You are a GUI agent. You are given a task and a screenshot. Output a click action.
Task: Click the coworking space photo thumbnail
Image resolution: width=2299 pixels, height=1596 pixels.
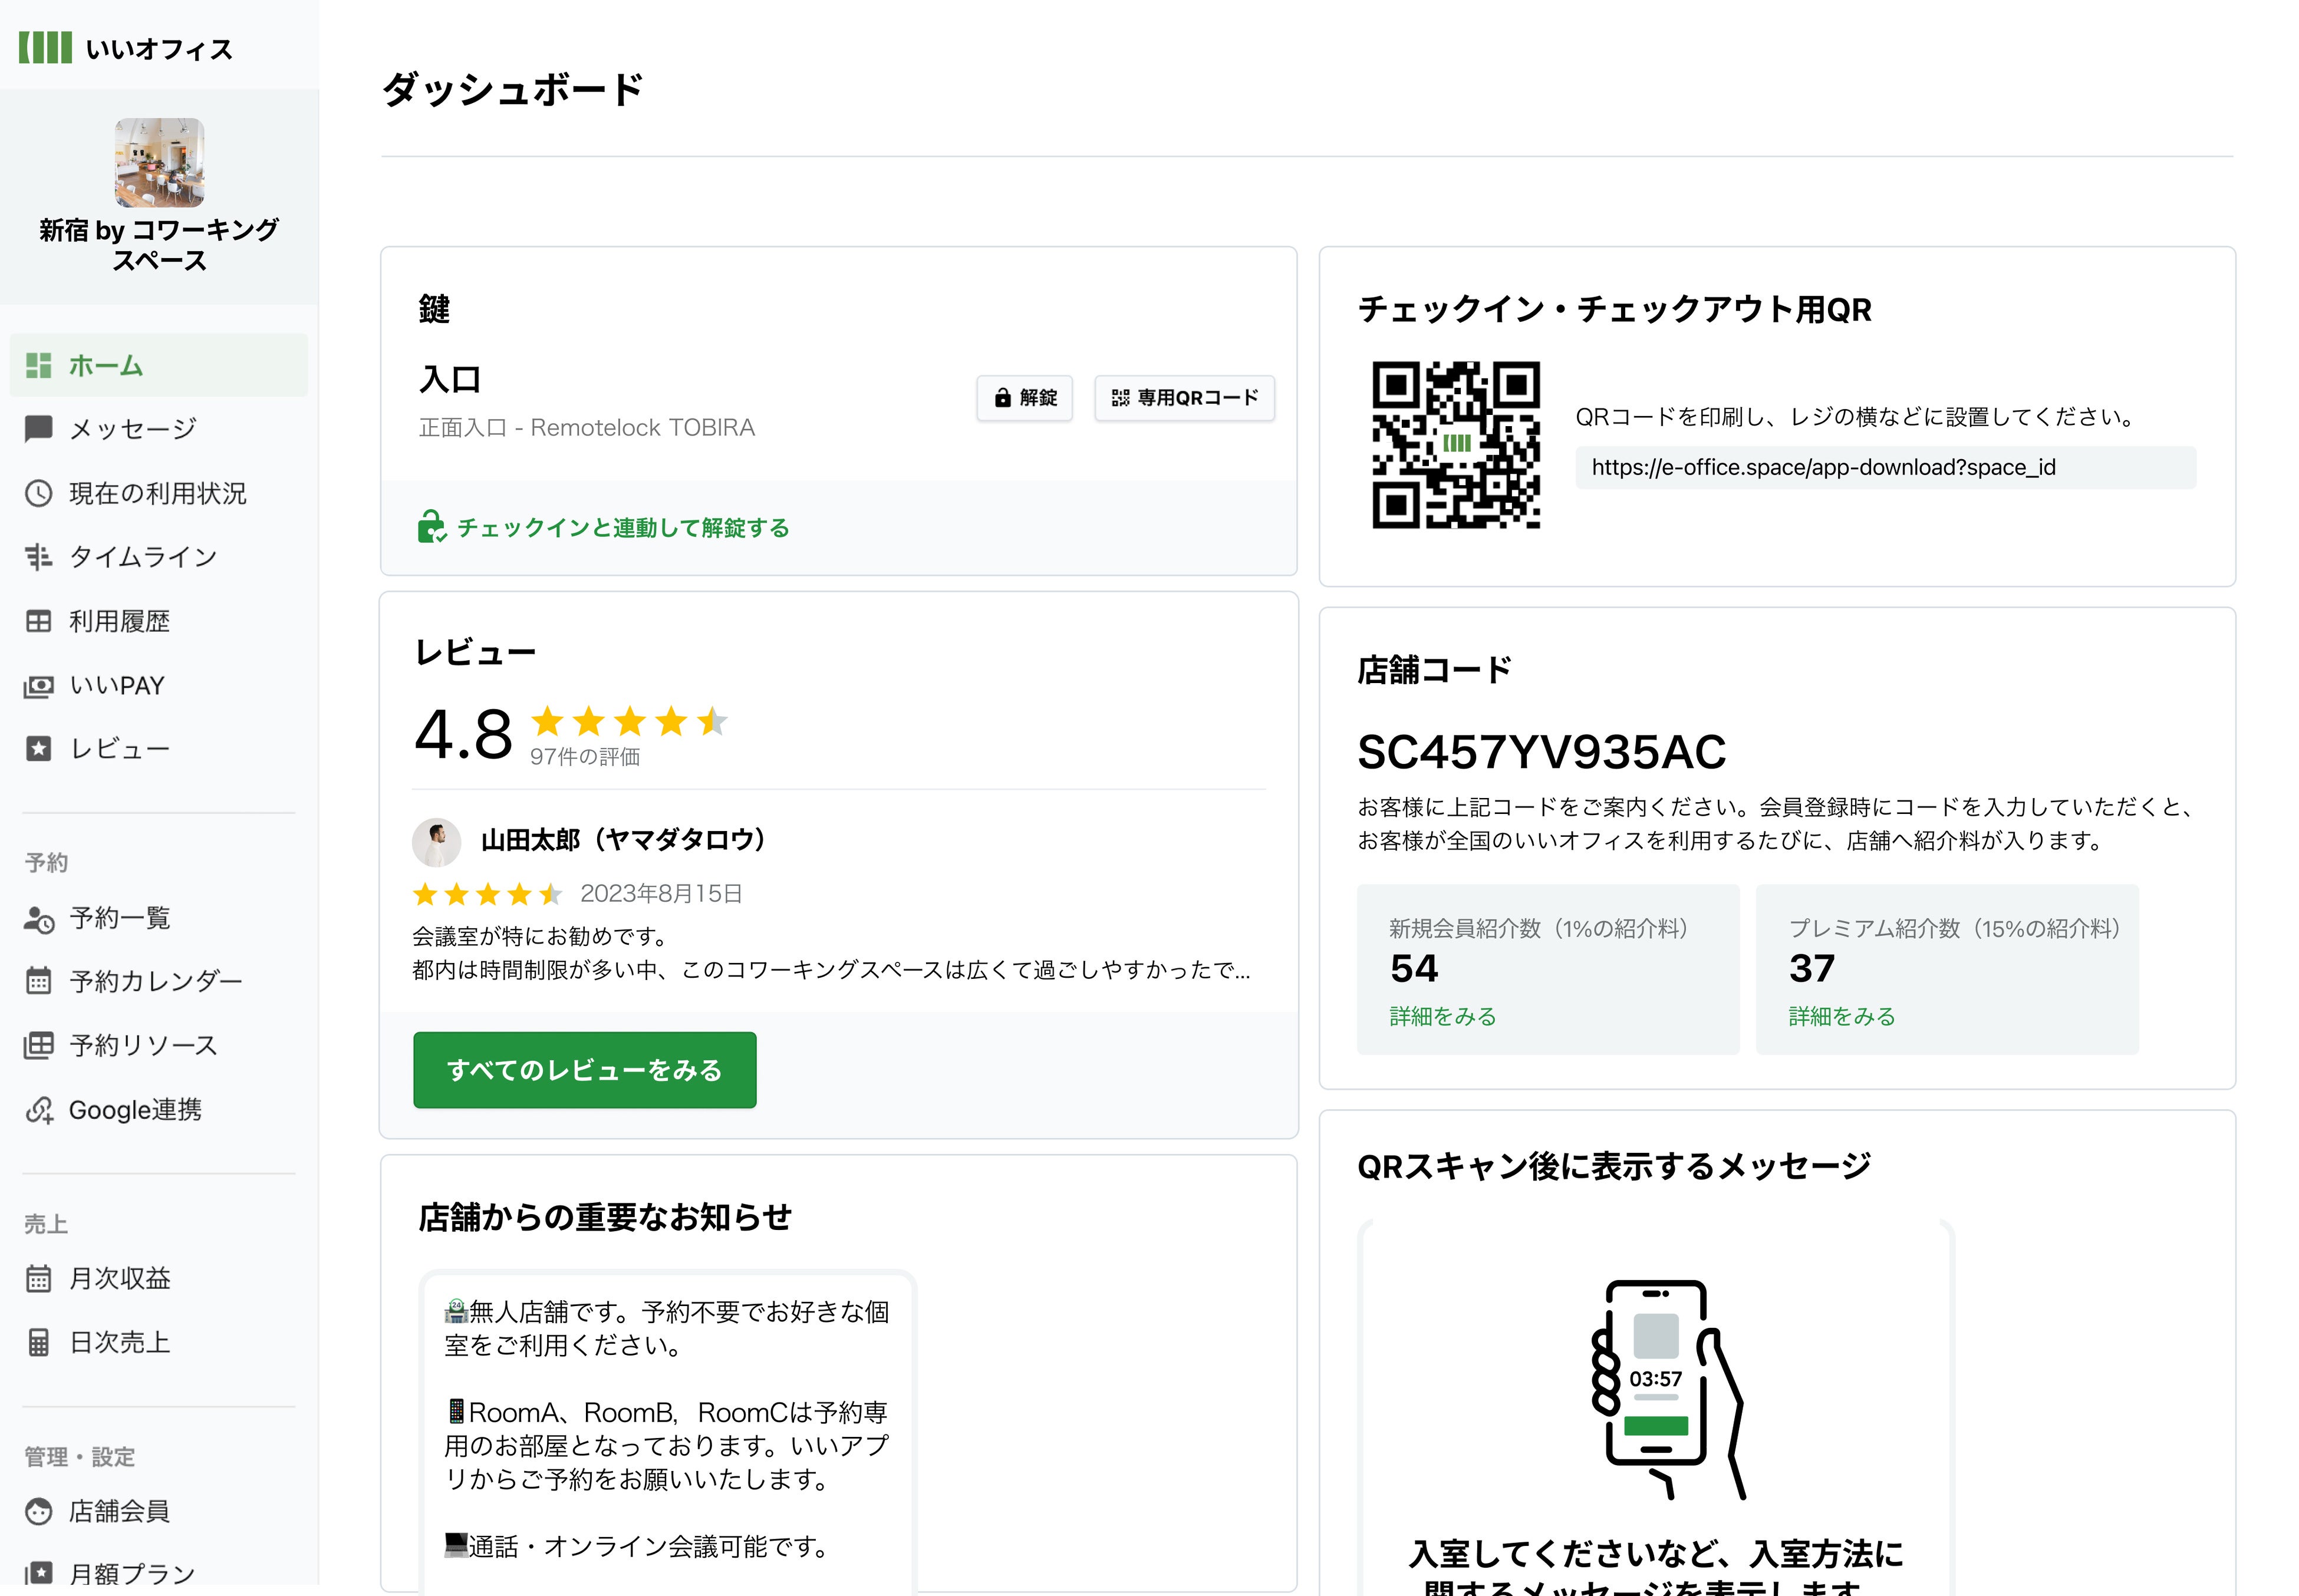pos(159,162)
